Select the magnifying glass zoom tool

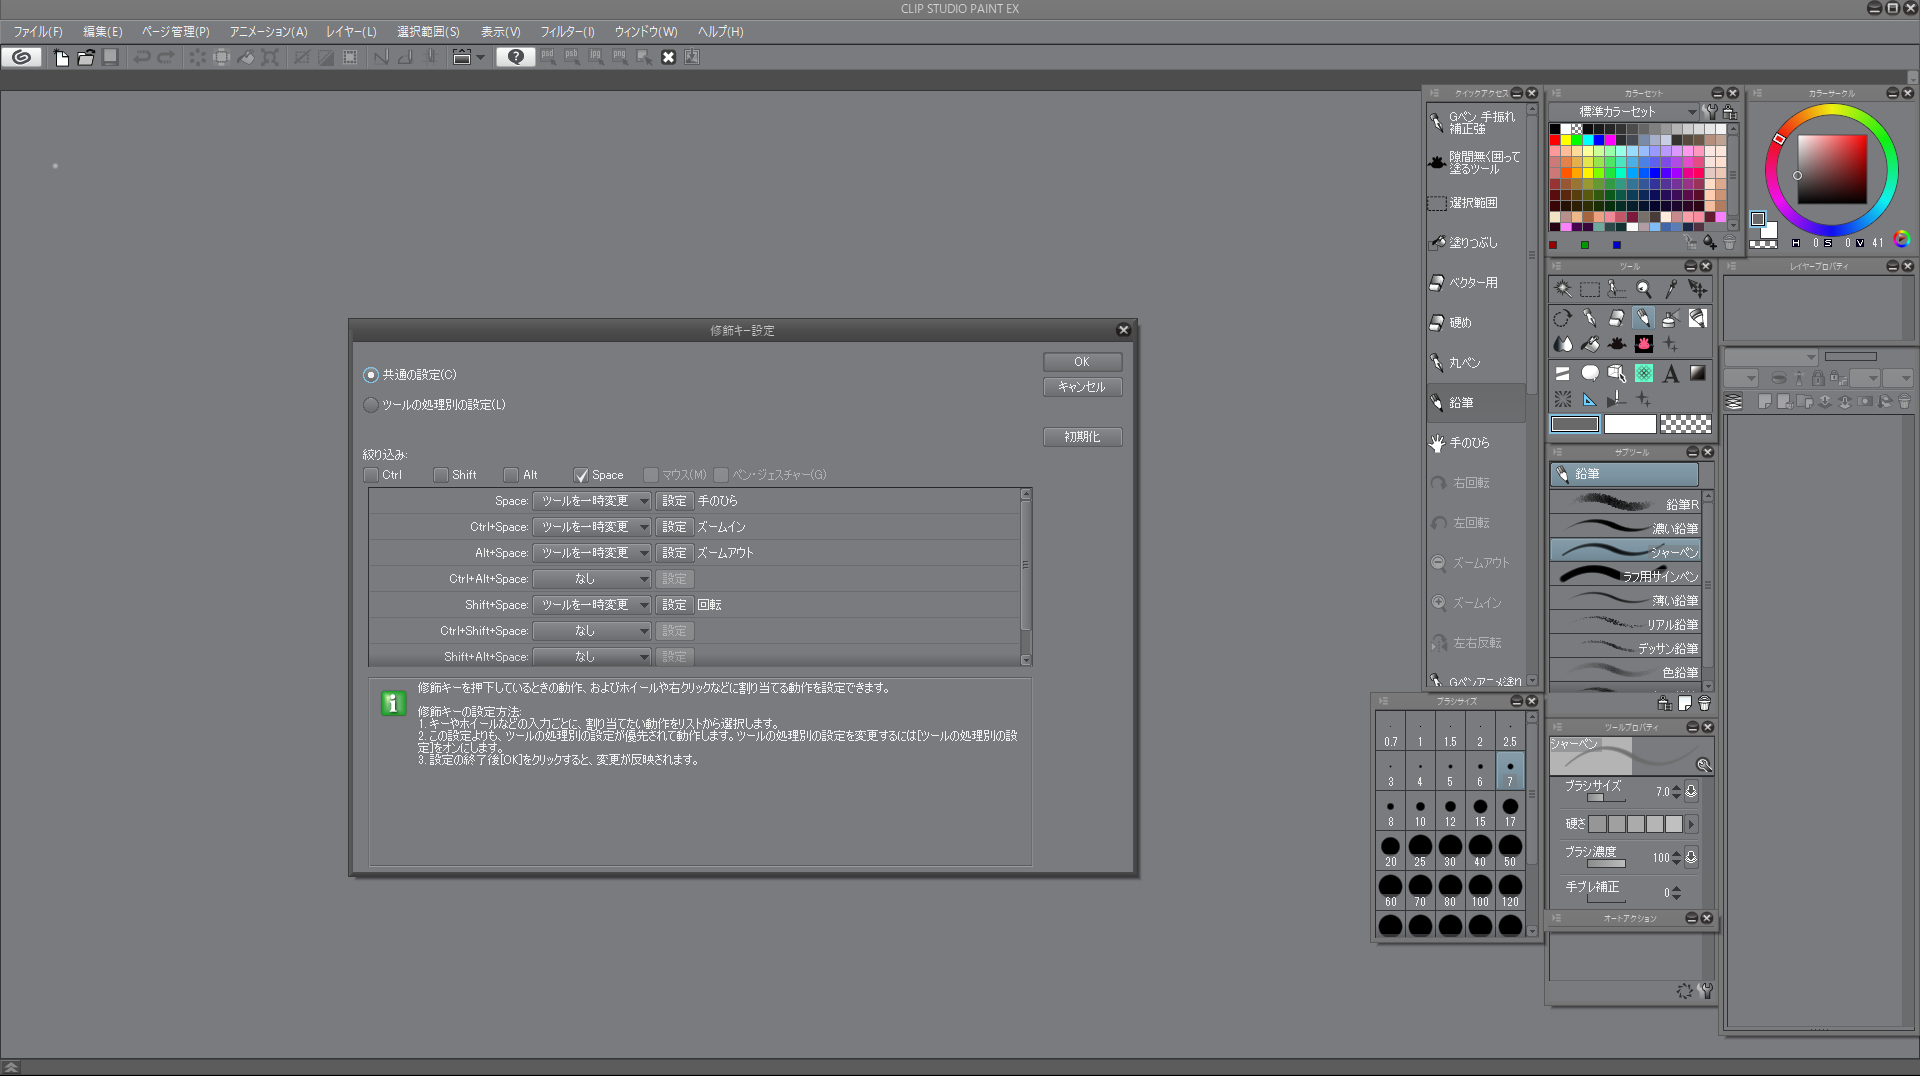tap(1643, 289)
